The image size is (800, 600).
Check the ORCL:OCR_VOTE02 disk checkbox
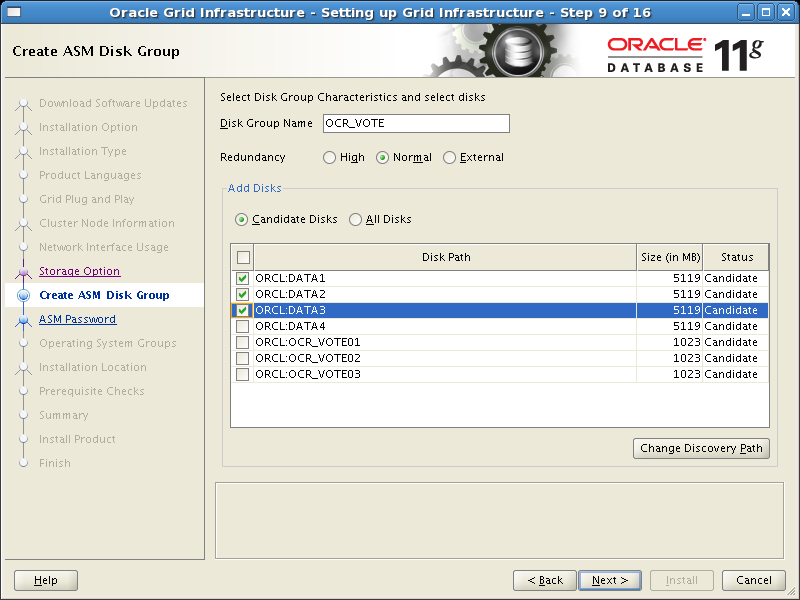(242, 358)
